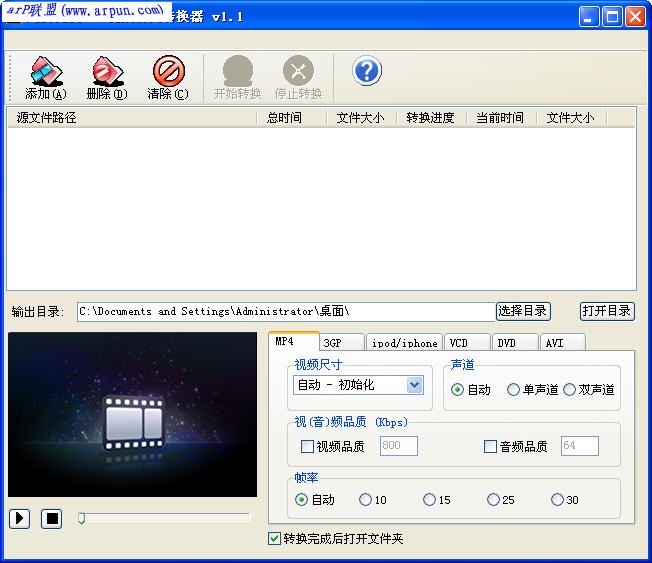652x563 pixels.
Task: Switch to the ipod/iphone tab
Action: (x=405, y=343)
